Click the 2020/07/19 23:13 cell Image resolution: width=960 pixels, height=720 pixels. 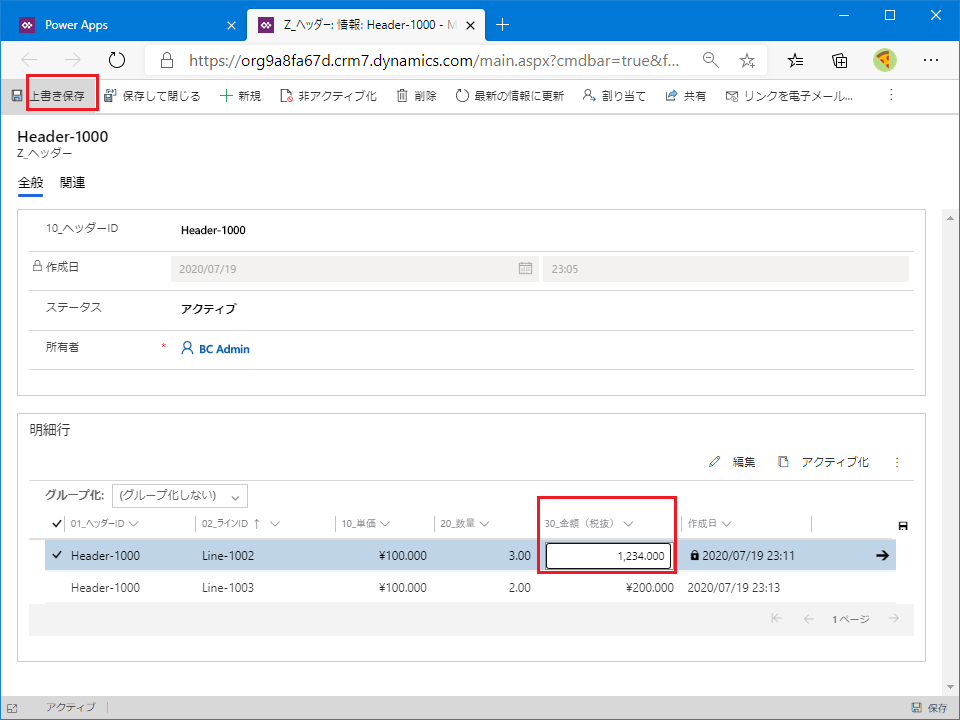(x=733, y=588)
